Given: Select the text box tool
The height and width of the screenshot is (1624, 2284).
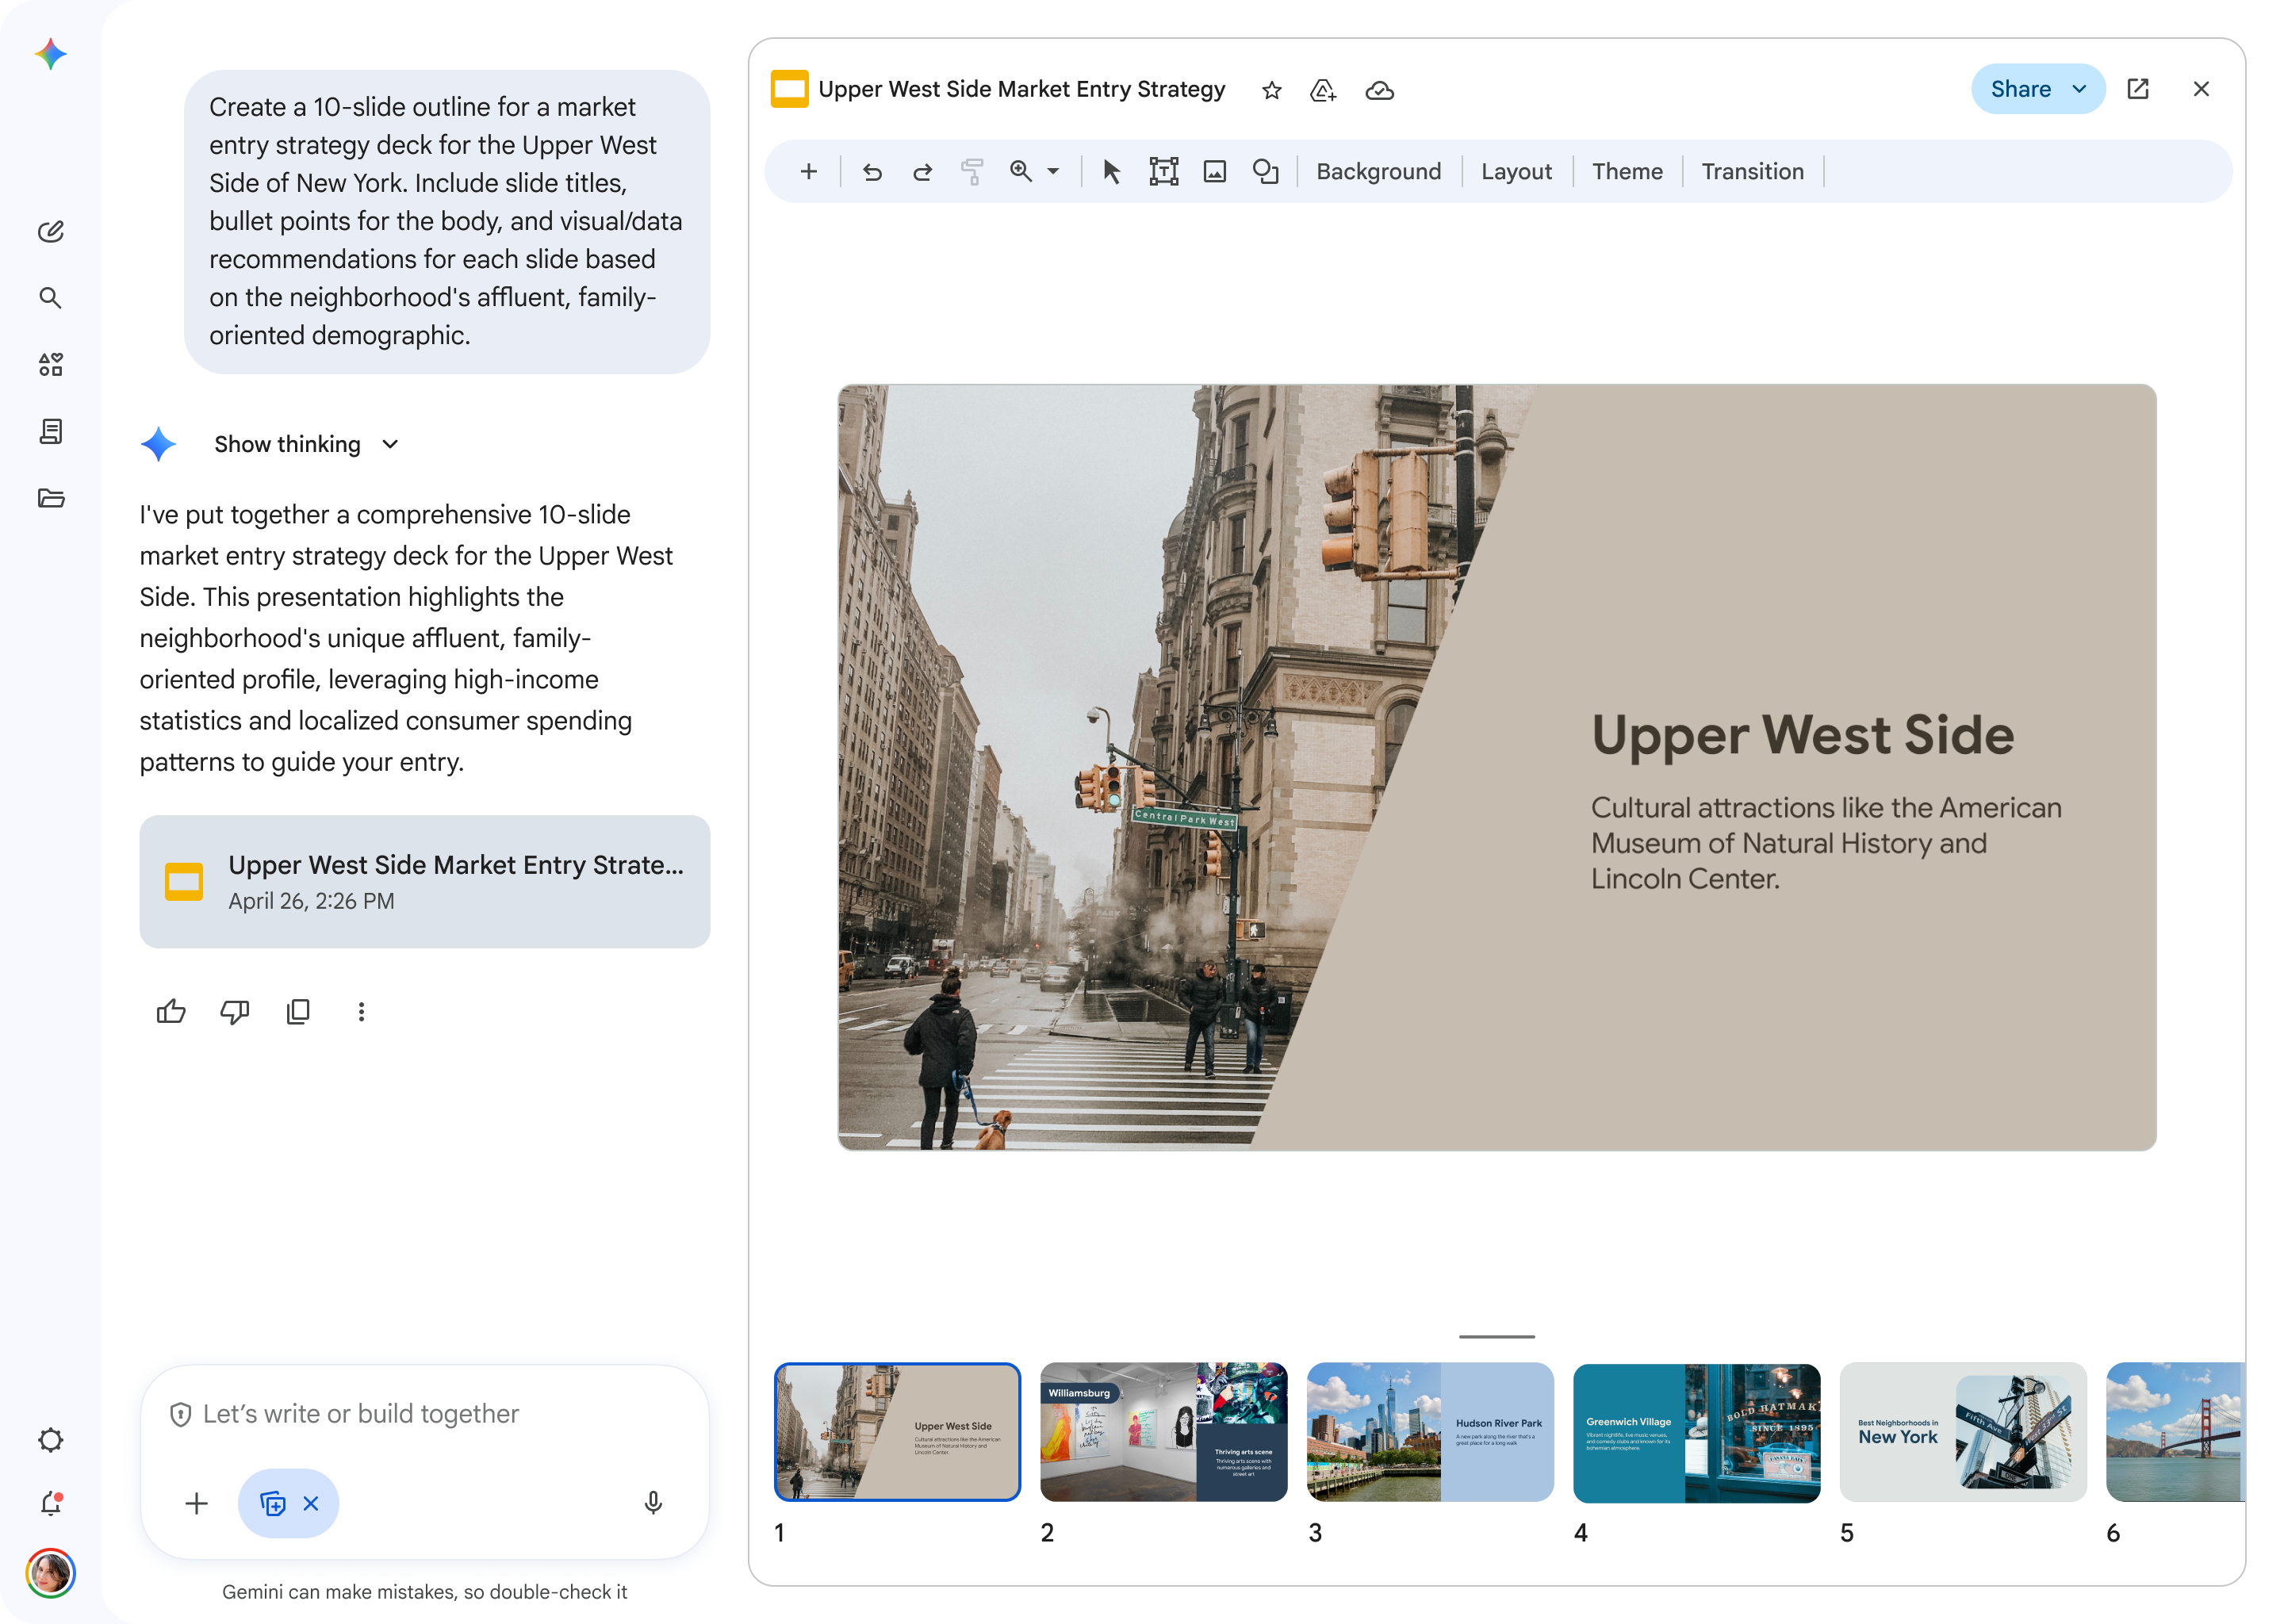Looking at the screenshot, I should point(1165,171).
